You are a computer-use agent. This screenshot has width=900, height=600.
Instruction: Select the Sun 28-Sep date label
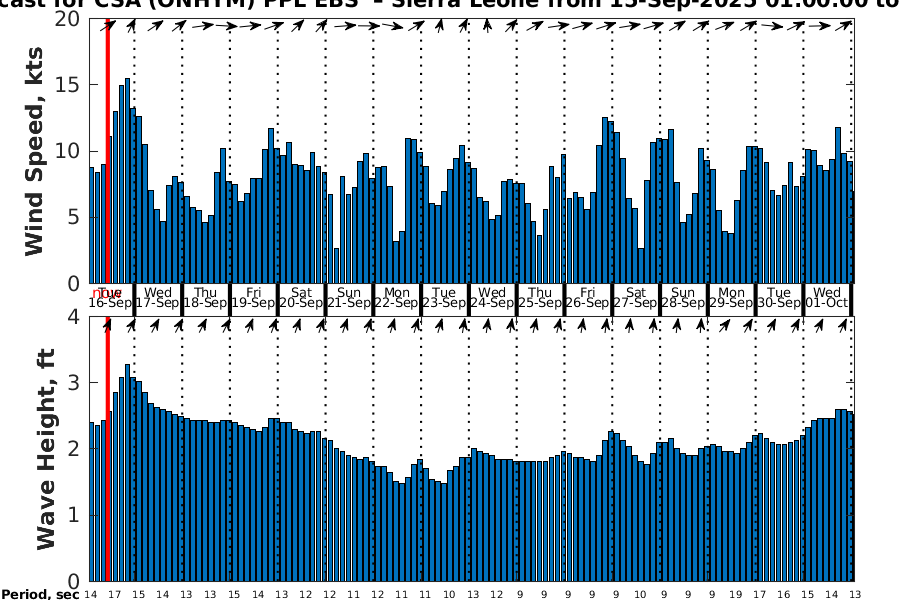pos(683,298)
